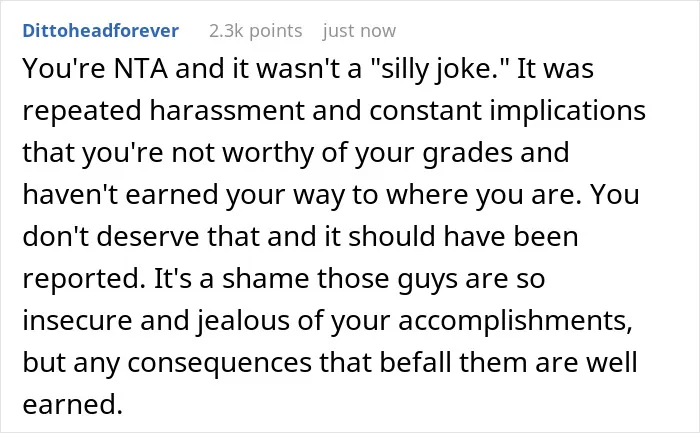Click the word "accomplishments," in the comment

(x=515, y=321)
